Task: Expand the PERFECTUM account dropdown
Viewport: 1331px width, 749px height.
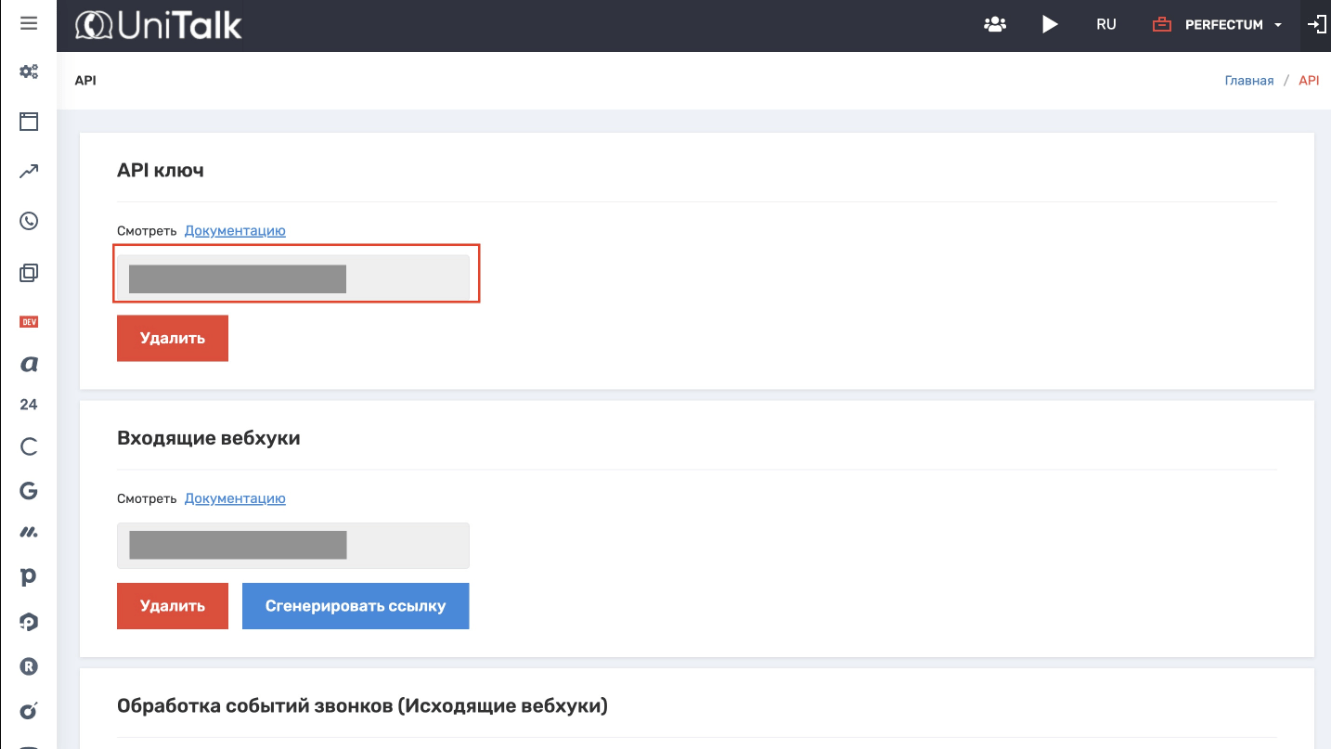Action: coord(1233,25)
